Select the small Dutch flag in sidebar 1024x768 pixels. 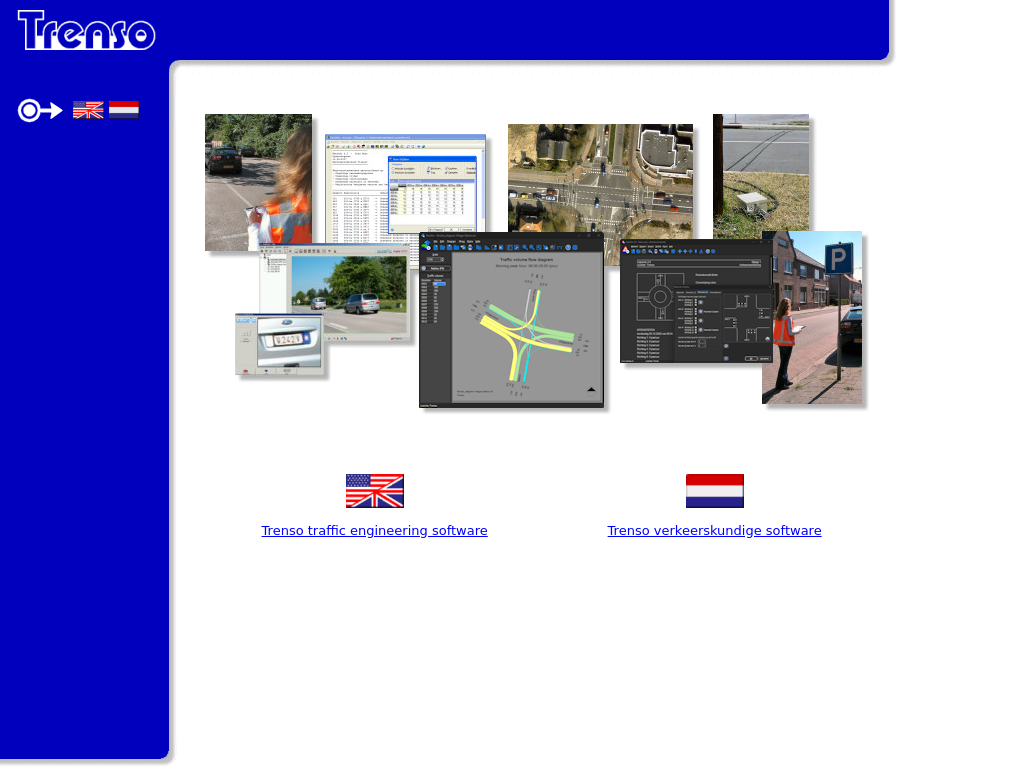pos(124,110)
